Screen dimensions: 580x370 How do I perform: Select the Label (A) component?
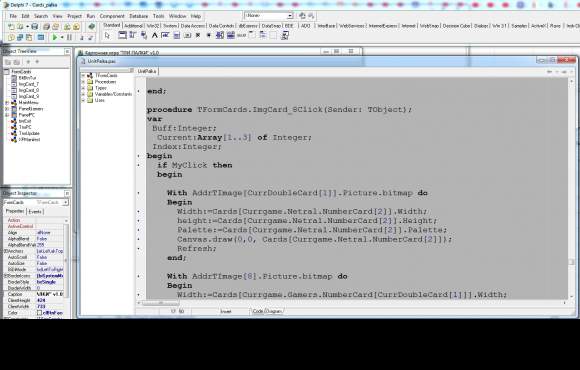[155, 36]
